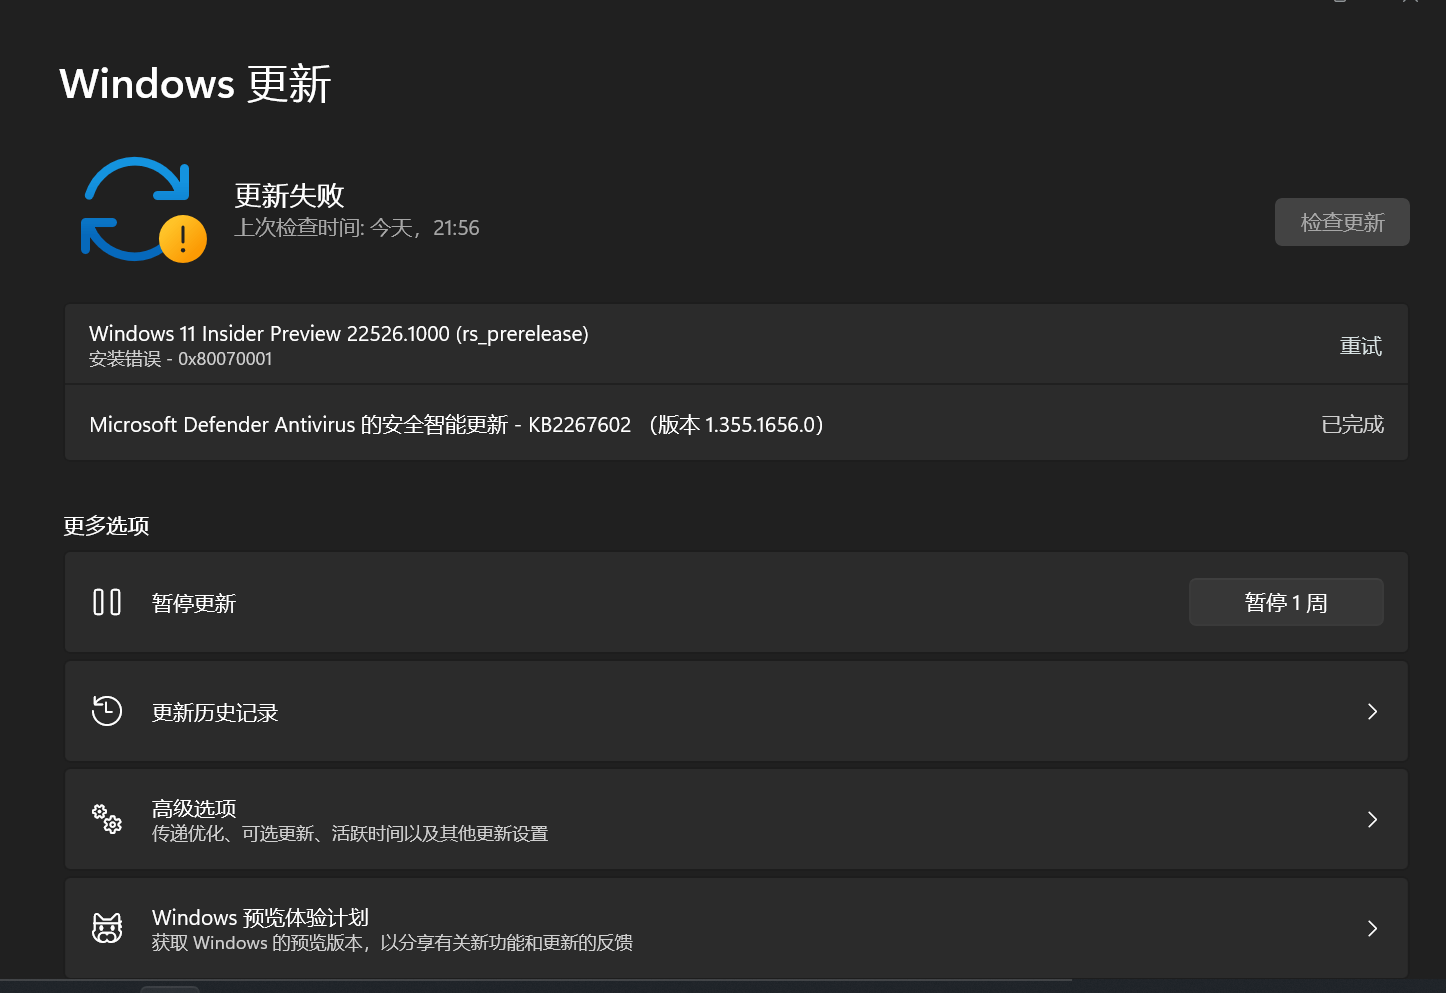Click the 更新失败 status heading

click(x=289, y=195)
